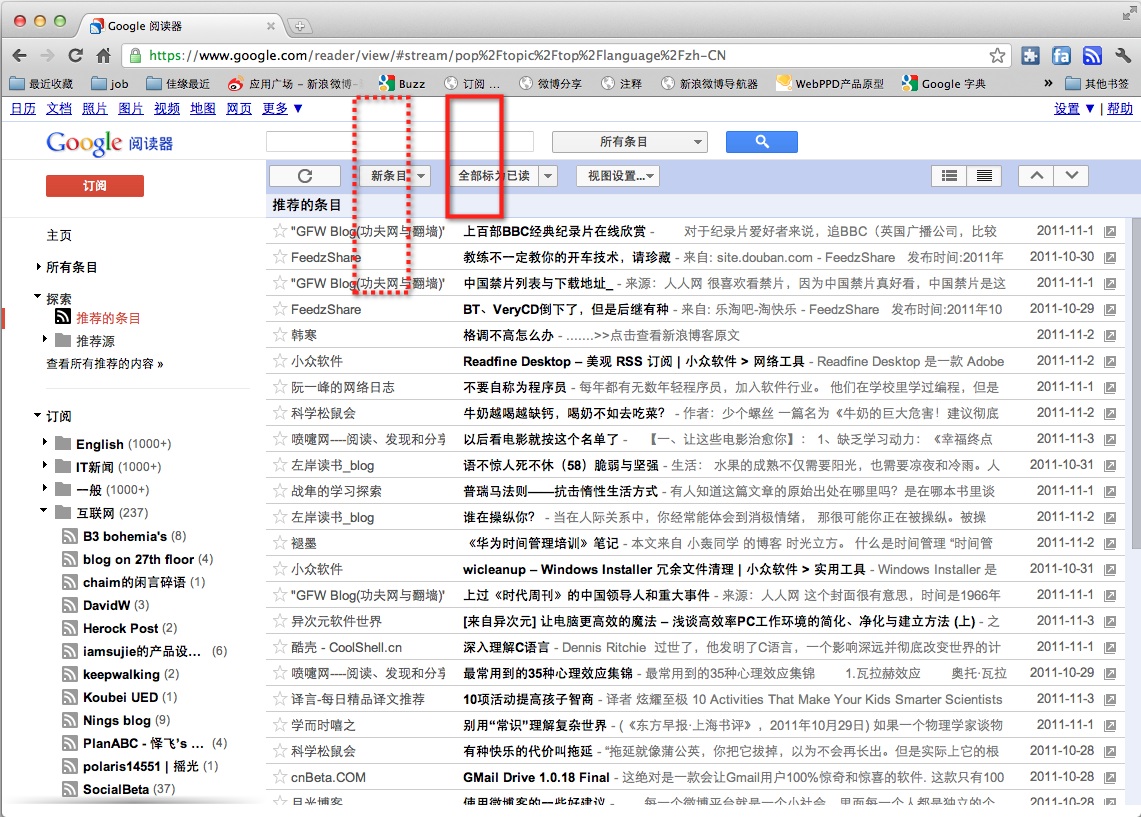Screen dimensions: 1141x817
Task: Open original page icon for 韩寒 row
Action: pos(1110,335)
